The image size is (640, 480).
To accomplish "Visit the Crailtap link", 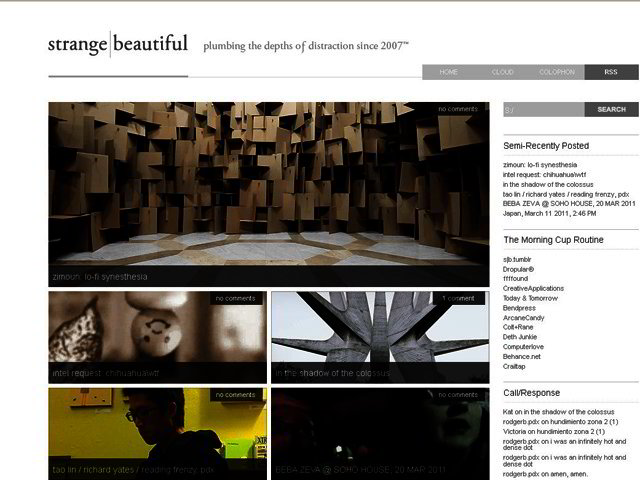I will (x=514, y=366).
